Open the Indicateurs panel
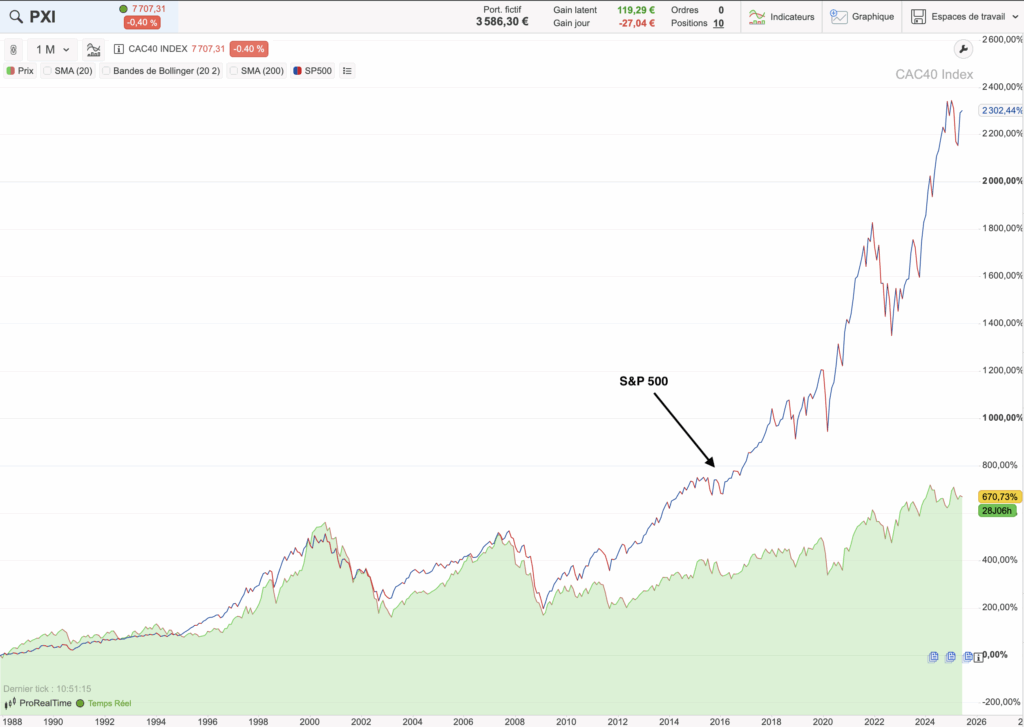The height and width of the screenshot is (727, 1024). 782,16
